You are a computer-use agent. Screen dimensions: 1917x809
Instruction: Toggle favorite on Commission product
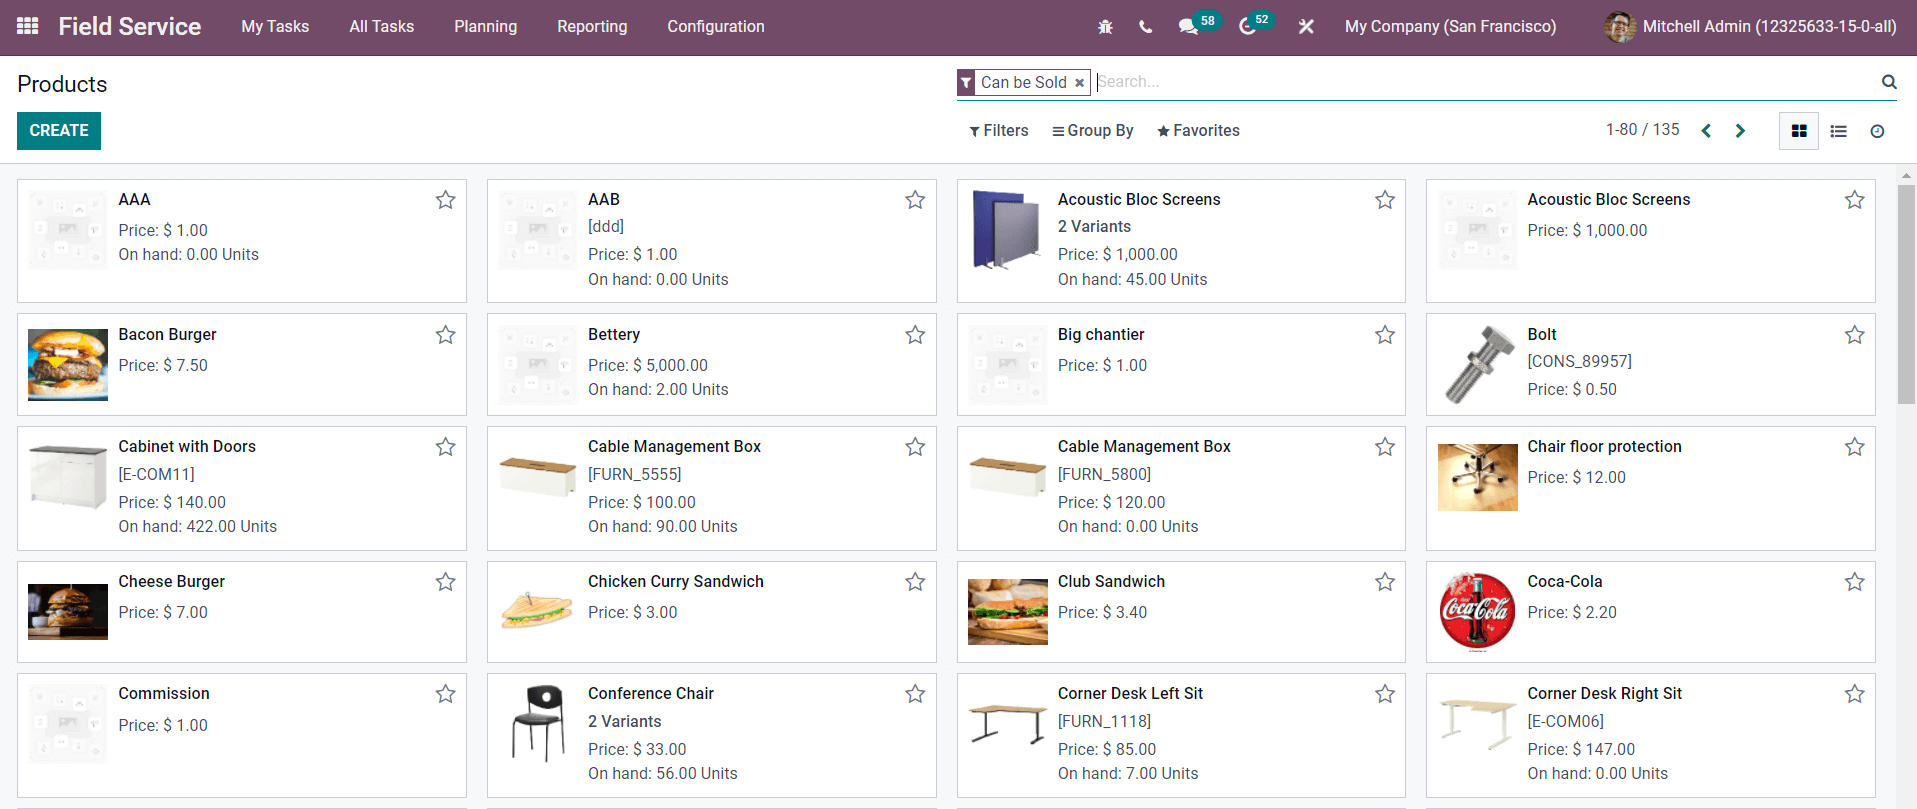[446, 694]
